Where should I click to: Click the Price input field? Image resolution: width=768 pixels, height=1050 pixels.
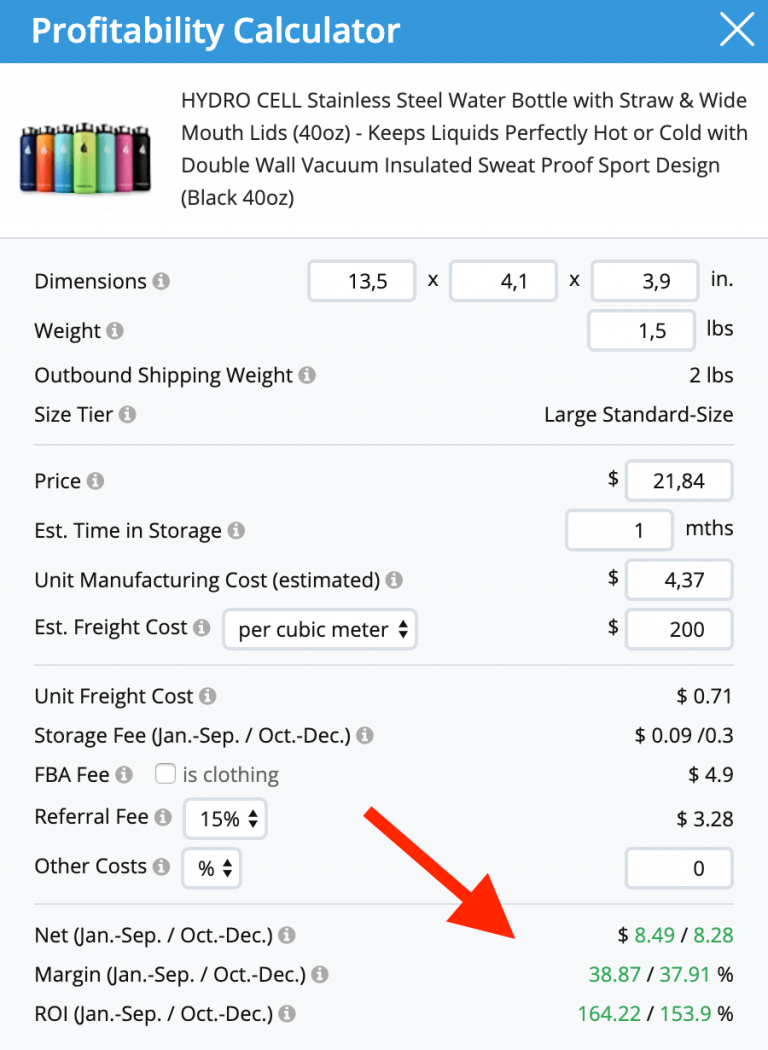coord(679,481)
